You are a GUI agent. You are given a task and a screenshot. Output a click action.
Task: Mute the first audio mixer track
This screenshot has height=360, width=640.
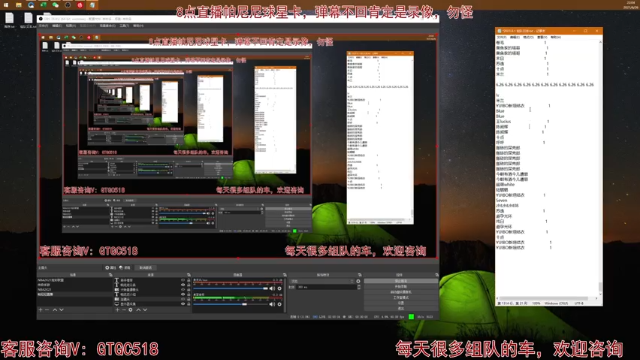coord(272,288)
